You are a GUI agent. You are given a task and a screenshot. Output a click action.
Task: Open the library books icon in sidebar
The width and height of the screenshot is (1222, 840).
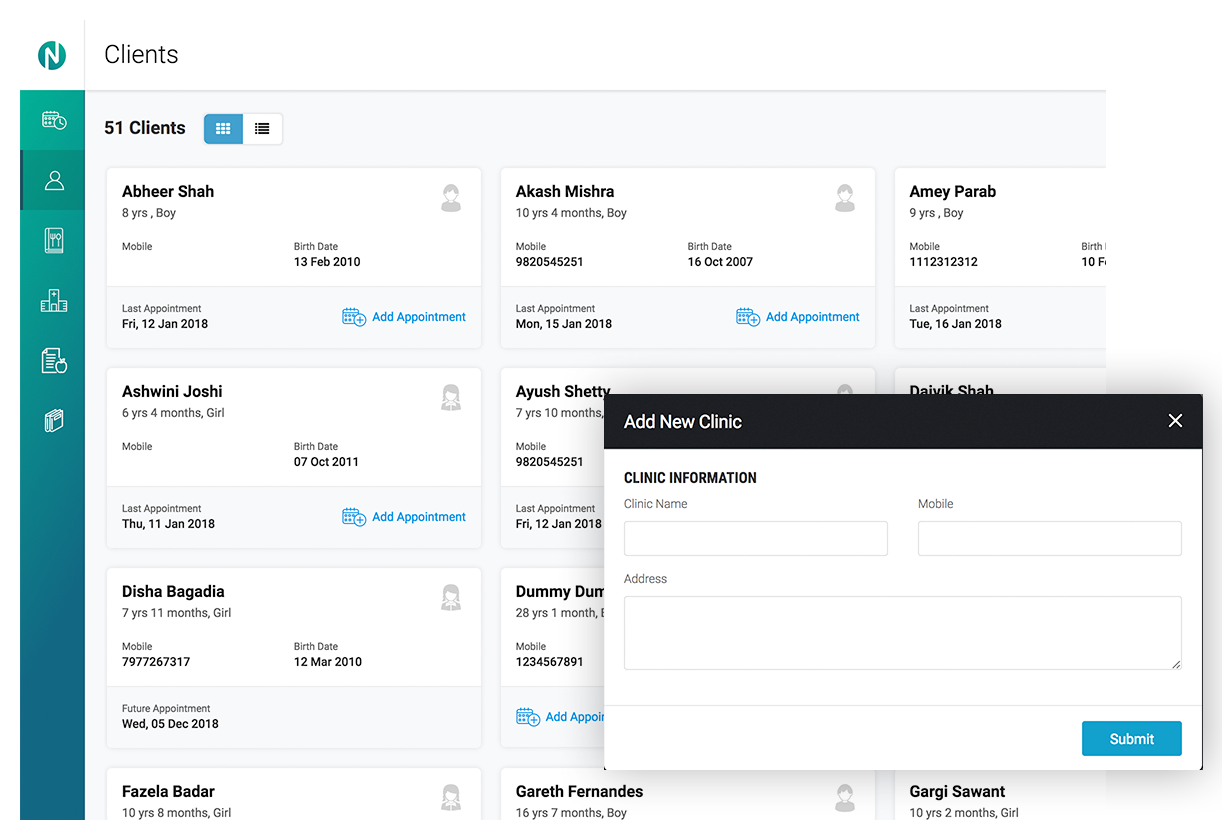coord(54,421)
